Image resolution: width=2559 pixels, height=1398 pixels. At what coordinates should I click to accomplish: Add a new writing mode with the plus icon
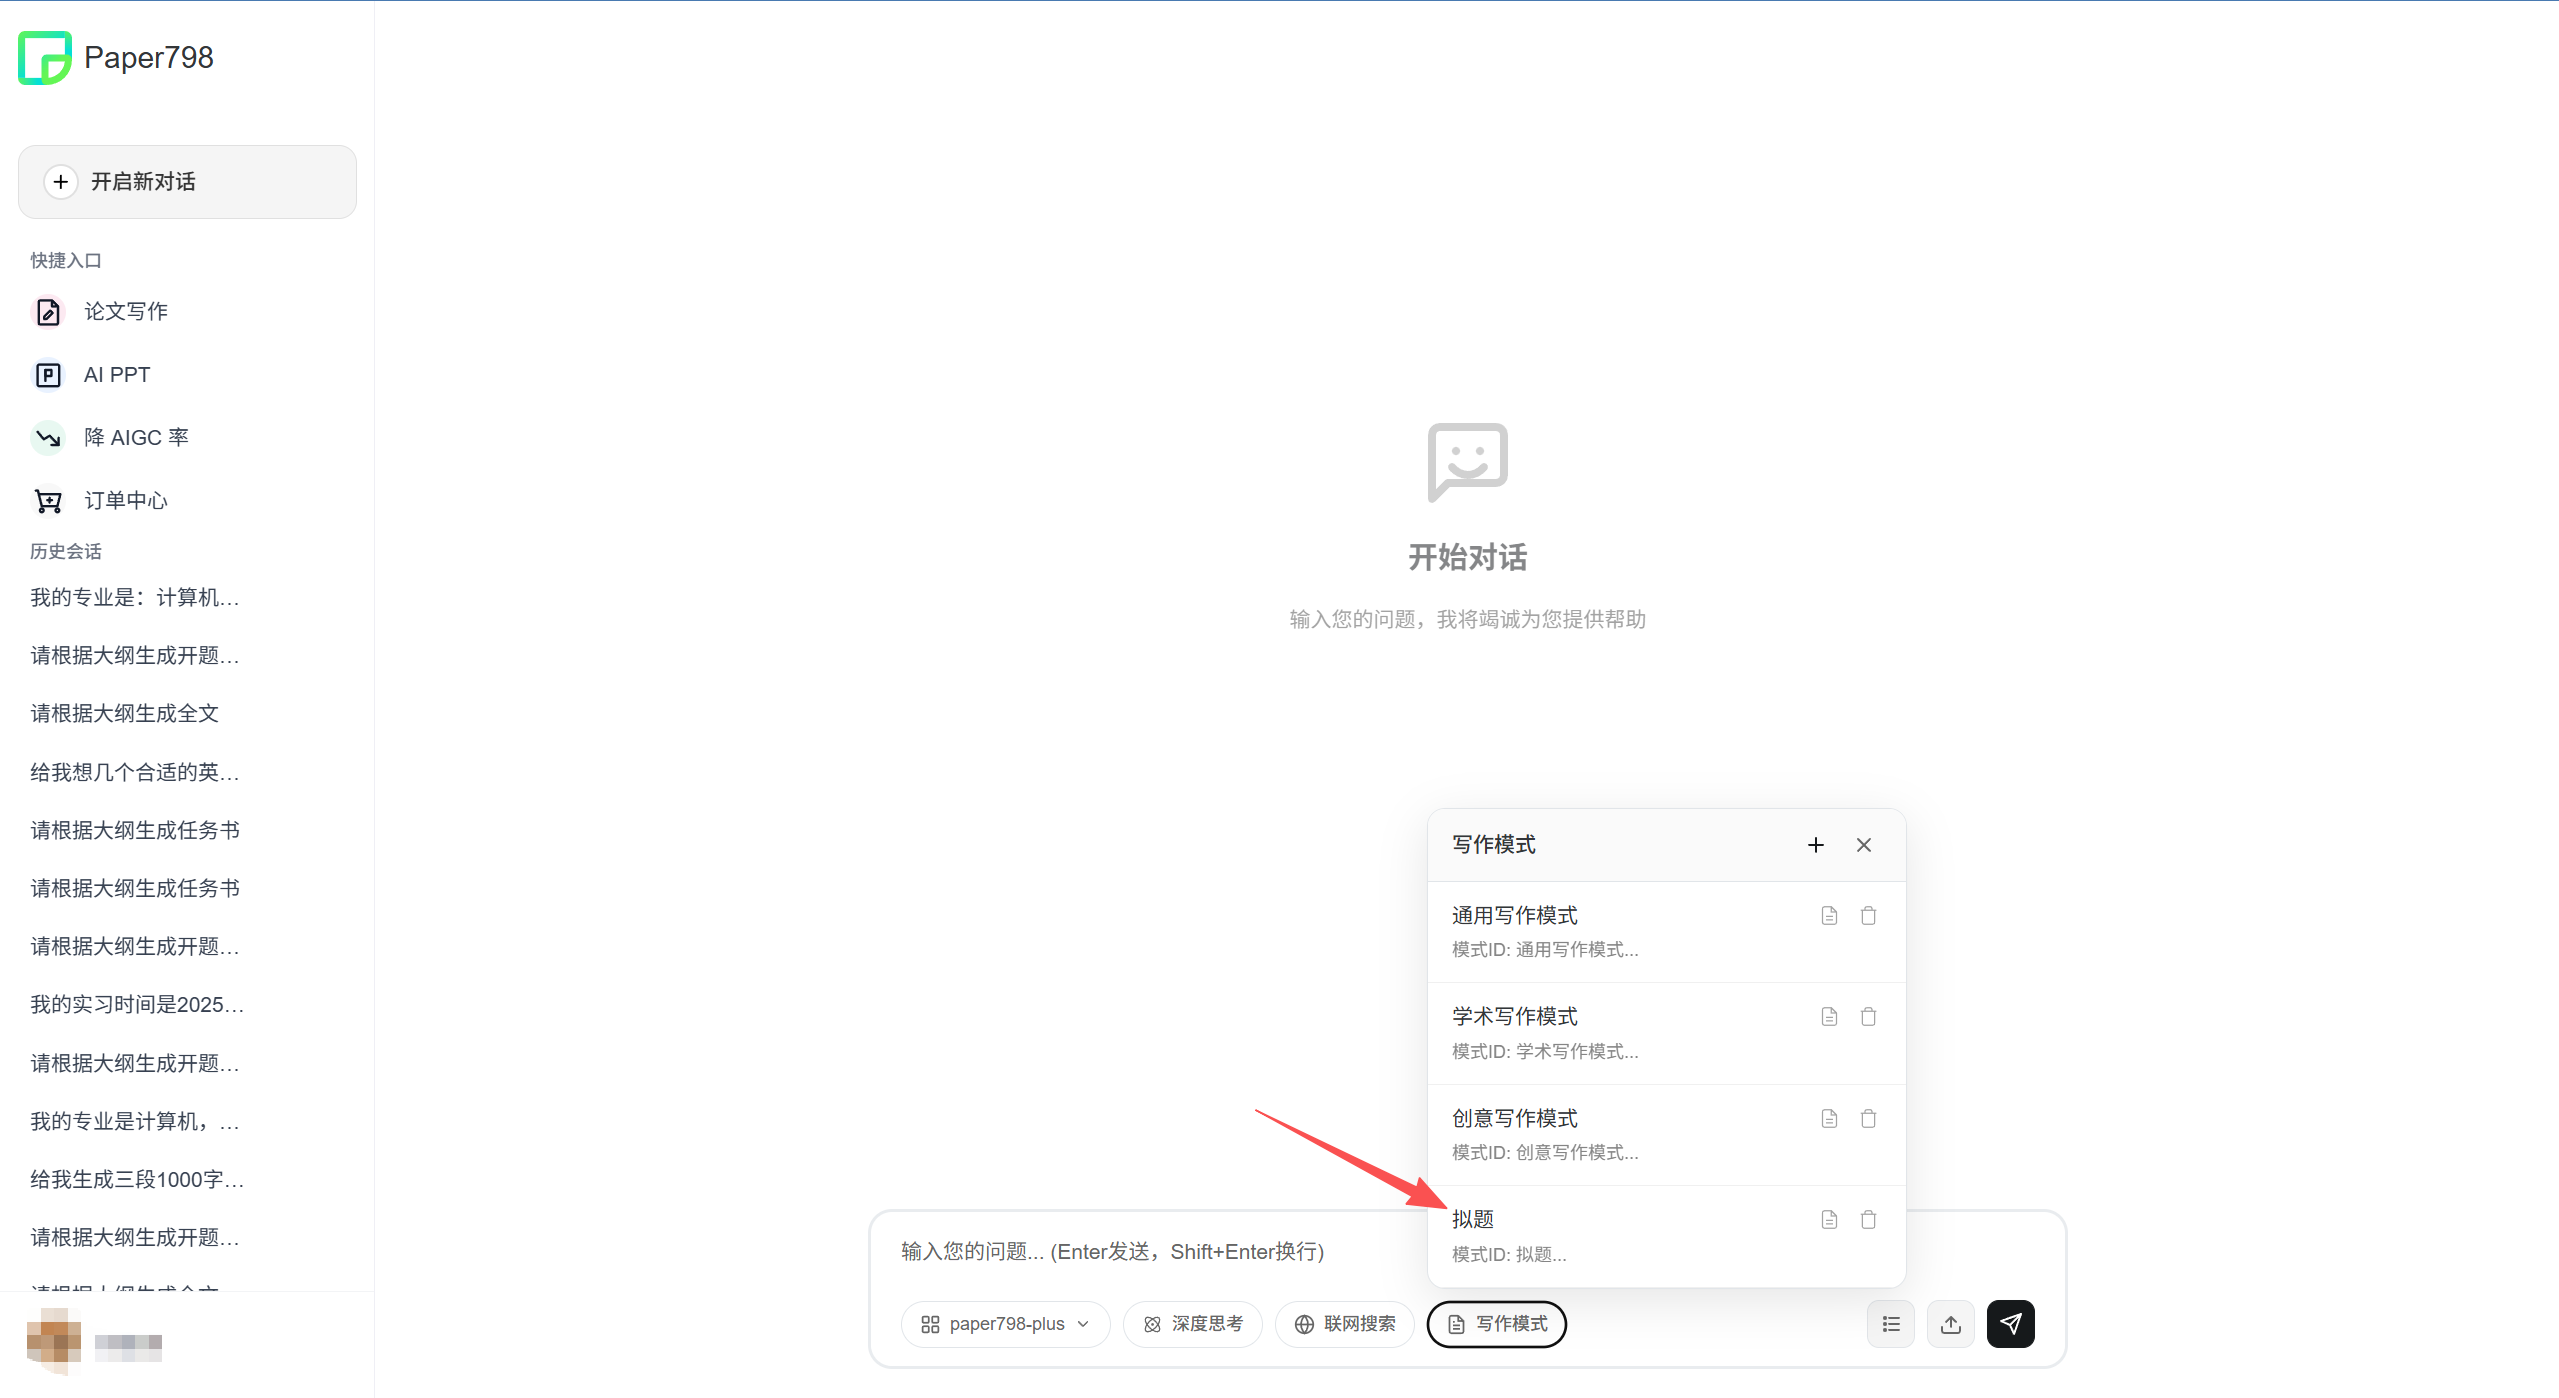click(1816, 845)
